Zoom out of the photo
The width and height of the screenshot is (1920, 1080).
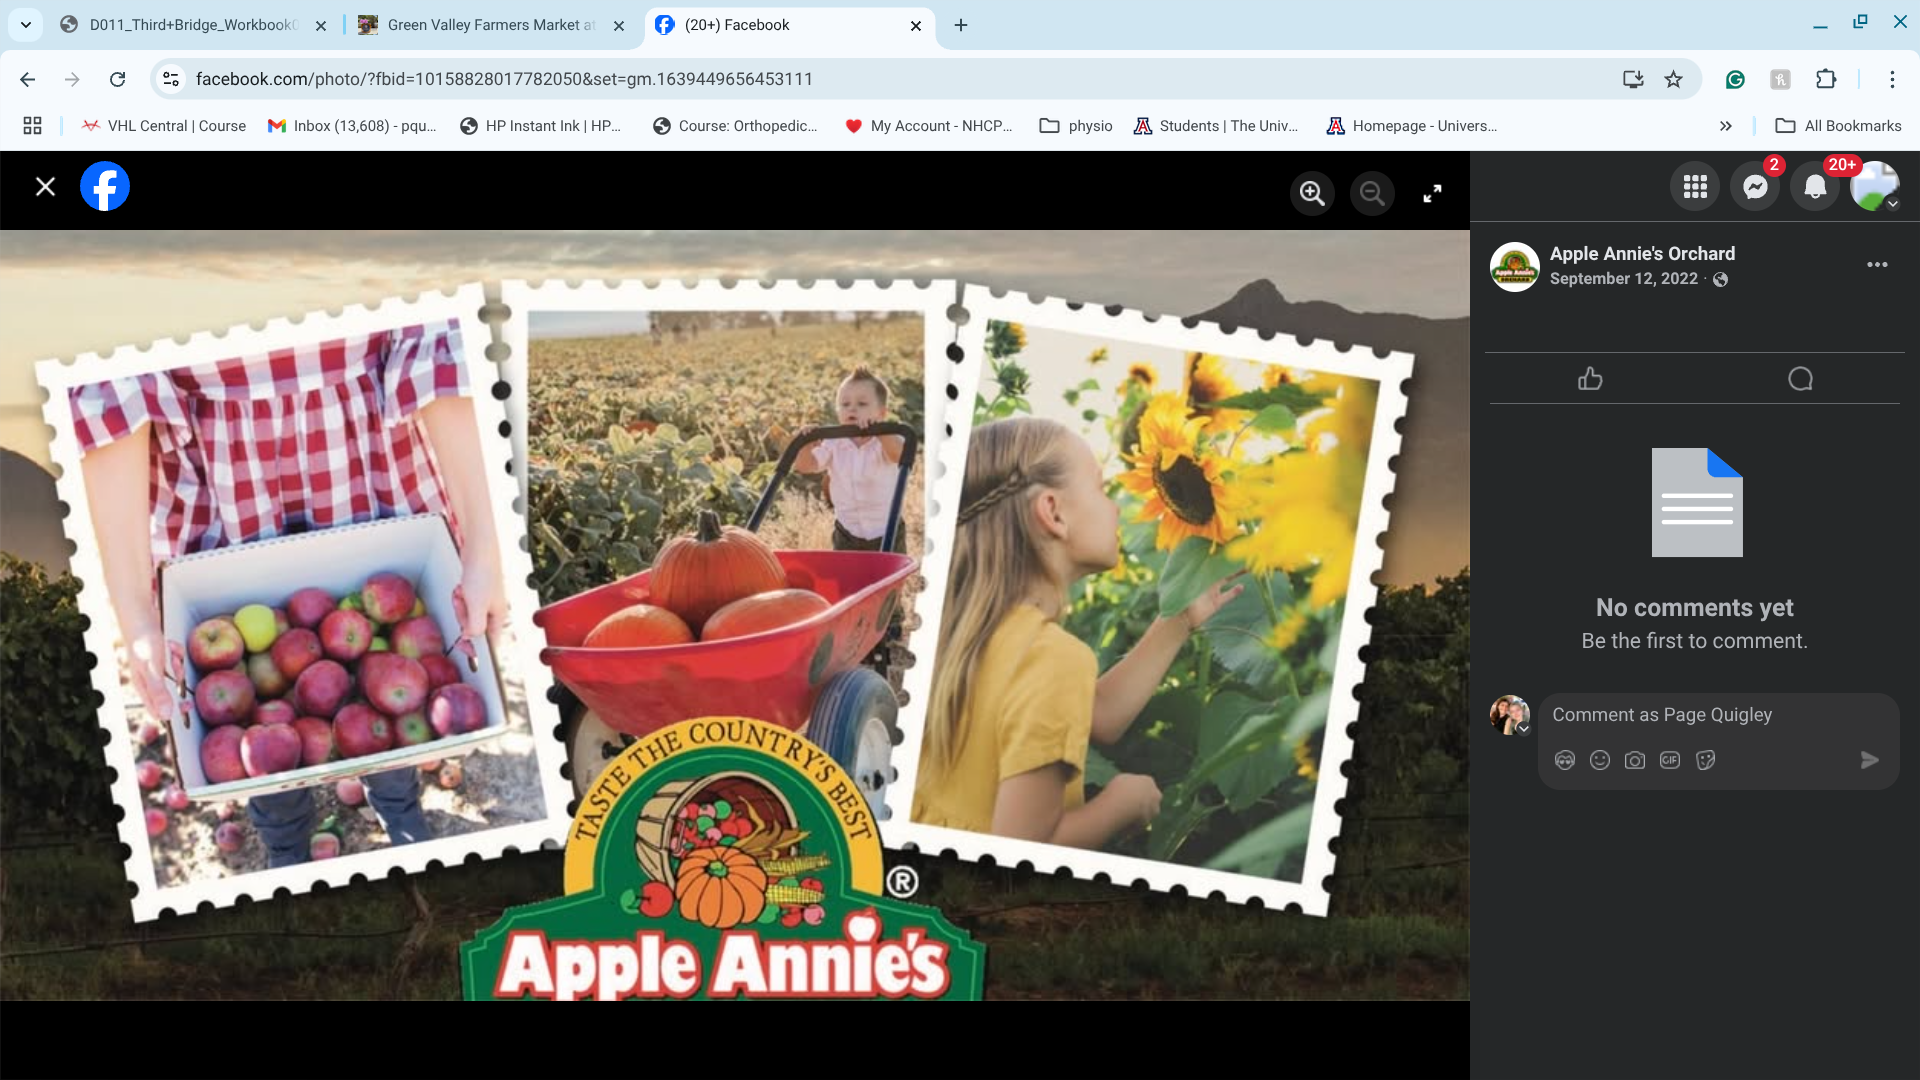point(1372,193)
